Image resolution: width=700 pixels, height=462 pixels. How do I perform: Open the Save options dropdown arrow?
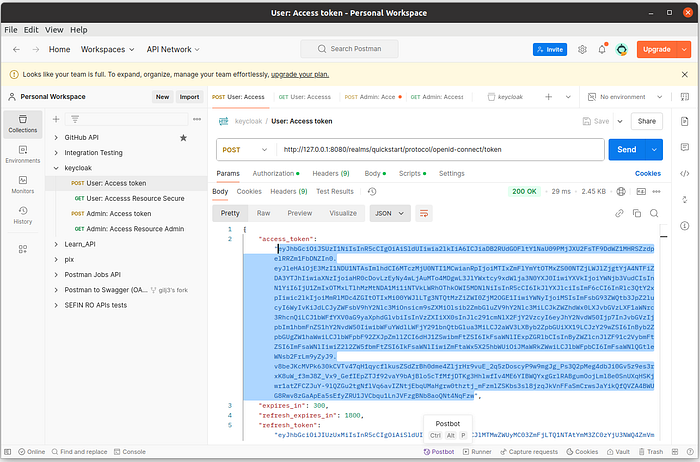pos(620,121)
